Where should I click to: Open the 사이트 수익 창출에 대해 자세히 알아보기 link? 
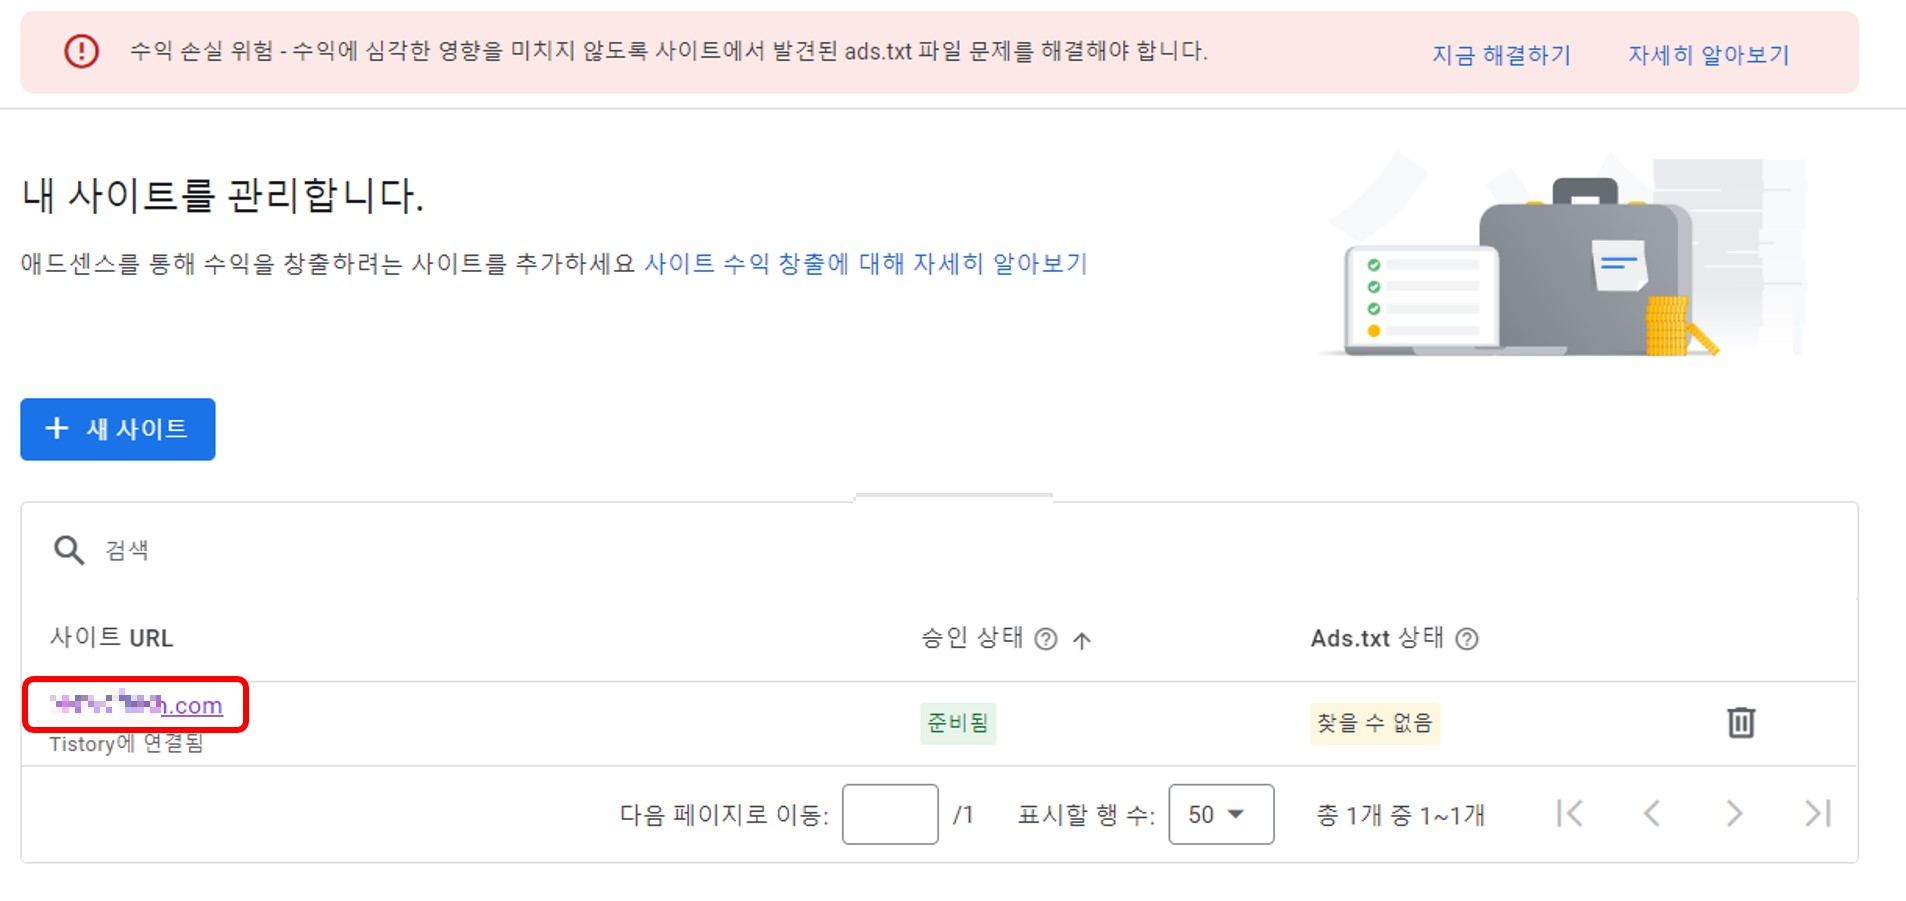point(867,263)
